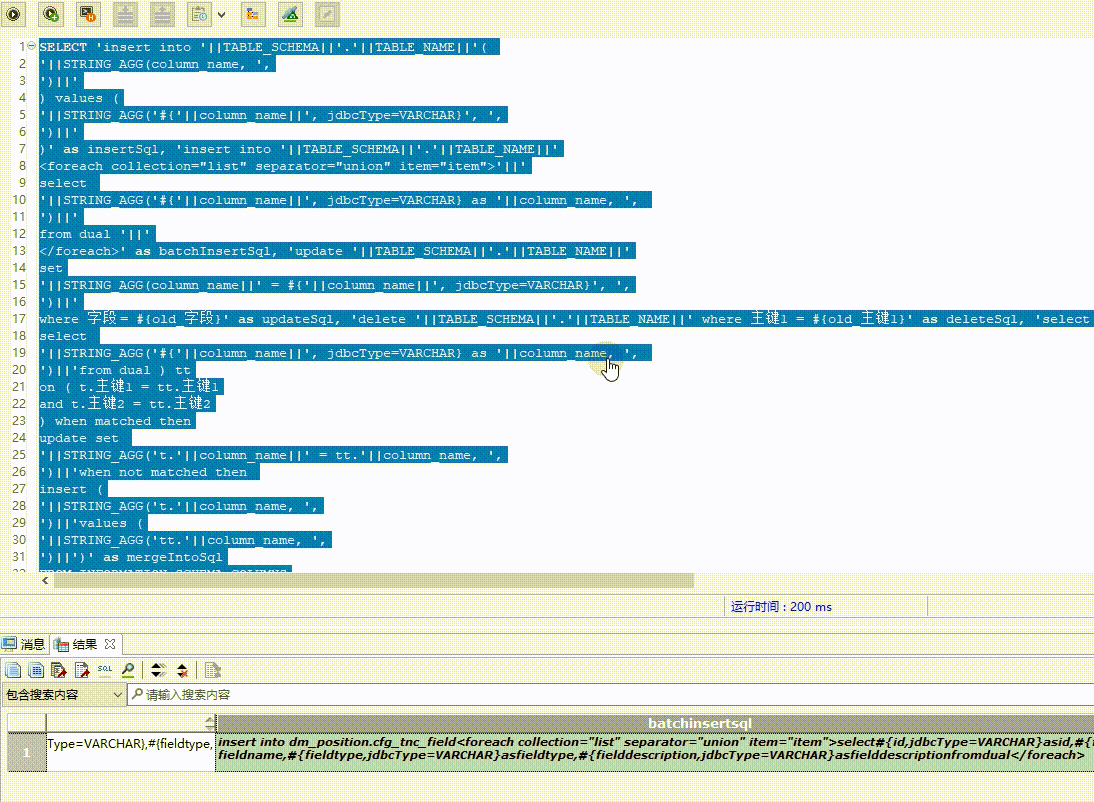Click the export document with red arrow icon
This screenshot has width=1094, height=802.
[82, 671]
